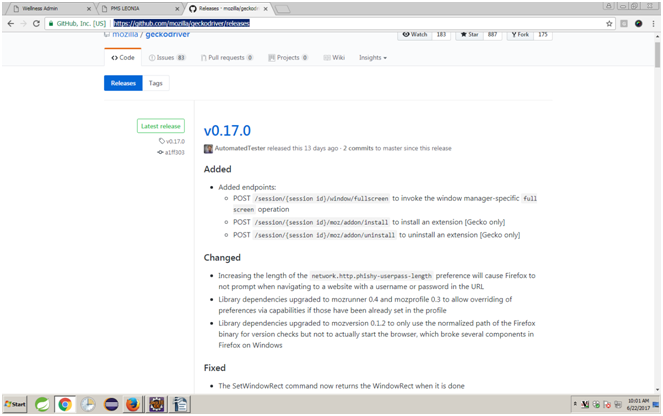Open the Windows Start menu
This screenshot has width=663, height=416.
tap(15, 404)
